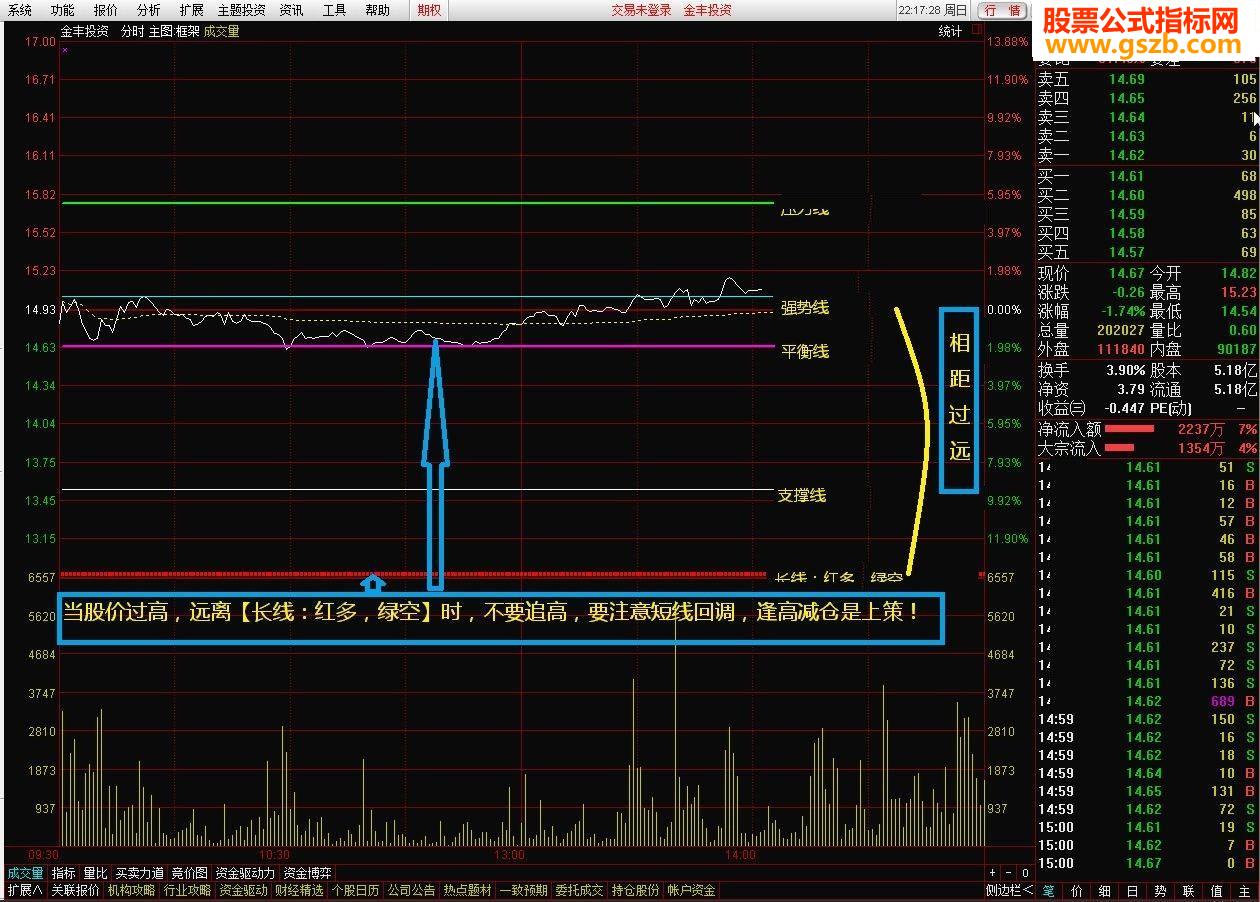The width and height of the screenshot is (1260, 902).
Task: Select the 联 linked tab
Action: [1188, 890]
